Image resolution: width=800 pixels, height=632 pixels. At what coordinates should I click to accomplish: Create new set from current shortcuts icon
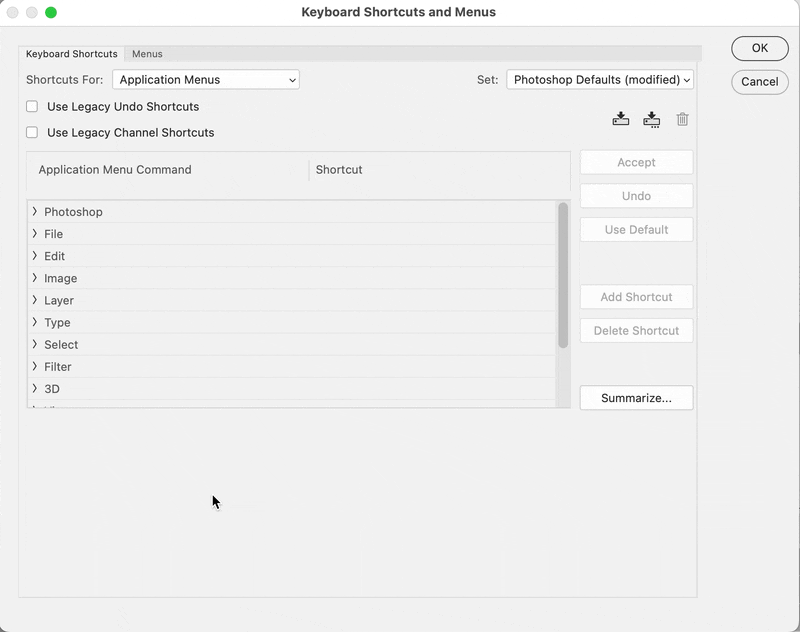[652, 120]
